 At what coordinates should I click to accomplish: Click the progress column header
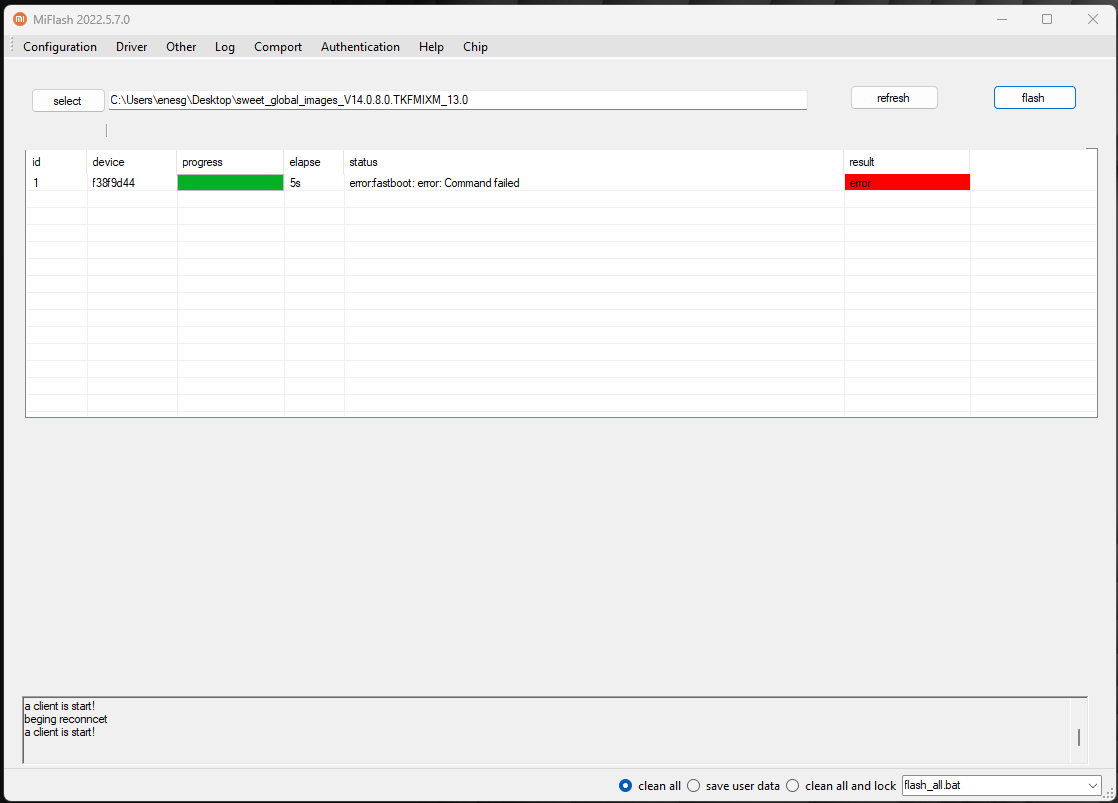tap(230, 163)
